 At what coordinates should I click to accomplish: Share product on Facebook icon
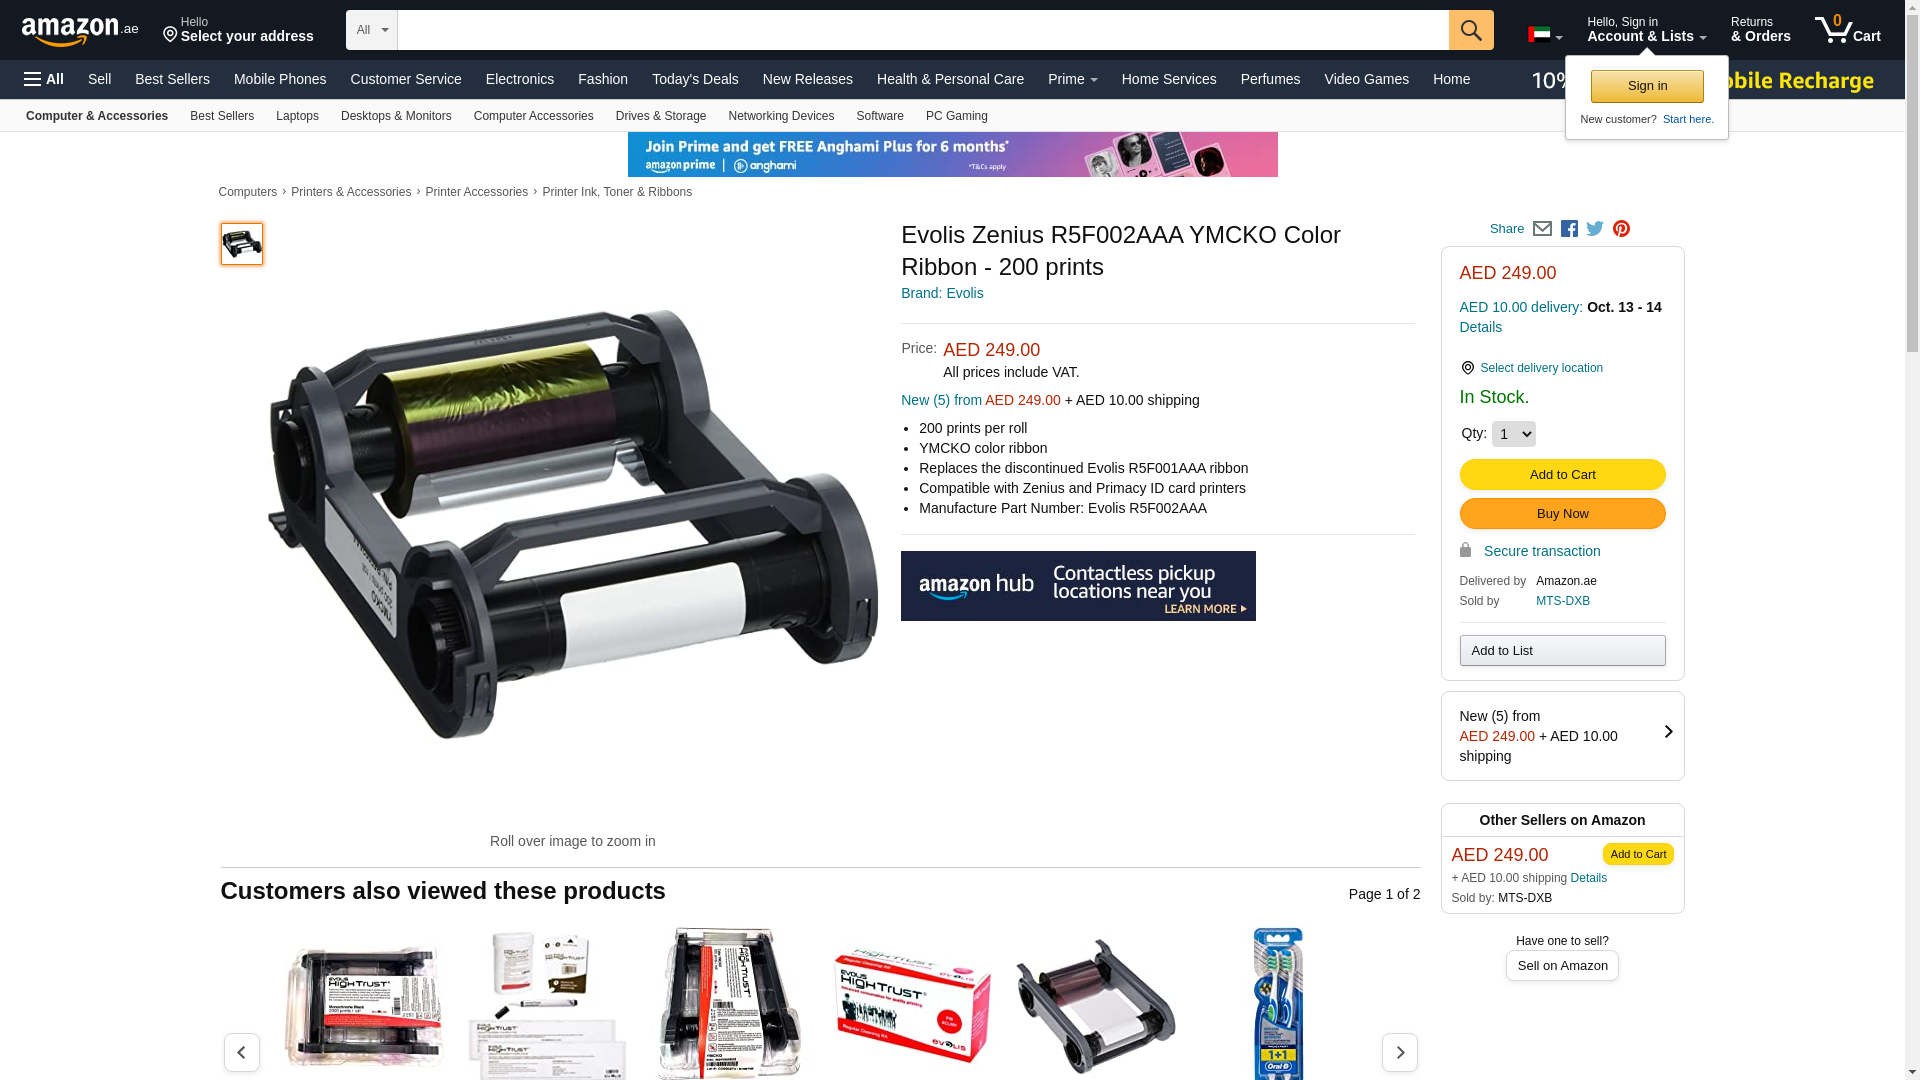pos(1569,229)
